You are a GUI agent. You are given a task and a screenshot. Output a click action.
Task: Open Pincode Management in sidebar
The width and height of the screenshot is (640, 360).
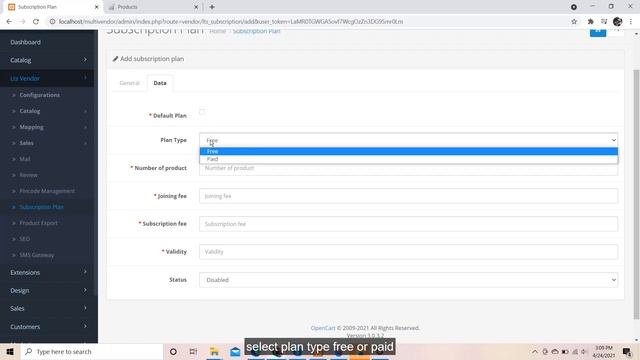(47, 191)
